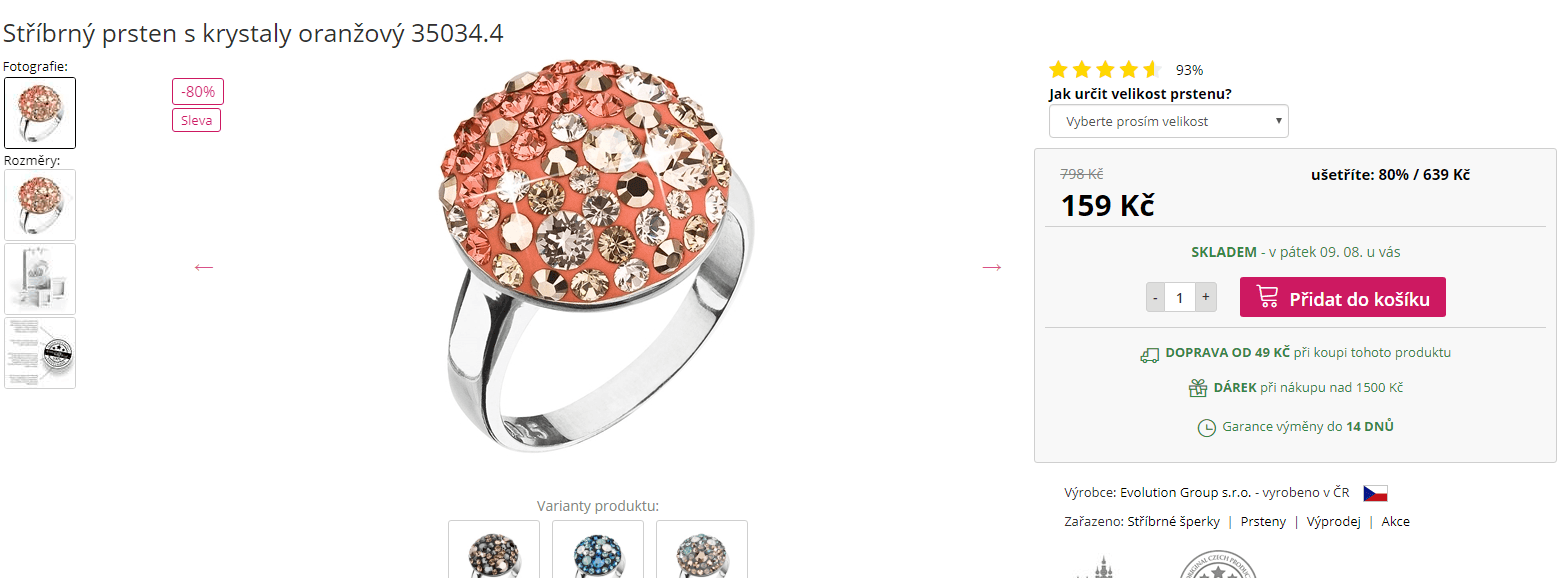
Task: Select the blue crystal ring variant
Action: click(x=599, y=550)
